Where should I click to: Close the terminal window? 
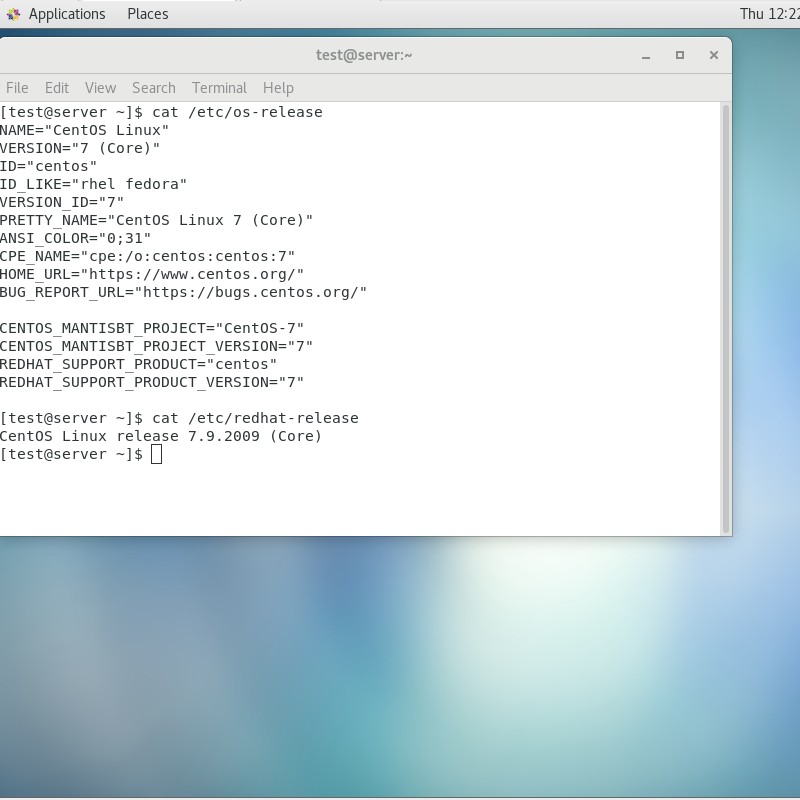pyautogui.click(x=714, y=55)
